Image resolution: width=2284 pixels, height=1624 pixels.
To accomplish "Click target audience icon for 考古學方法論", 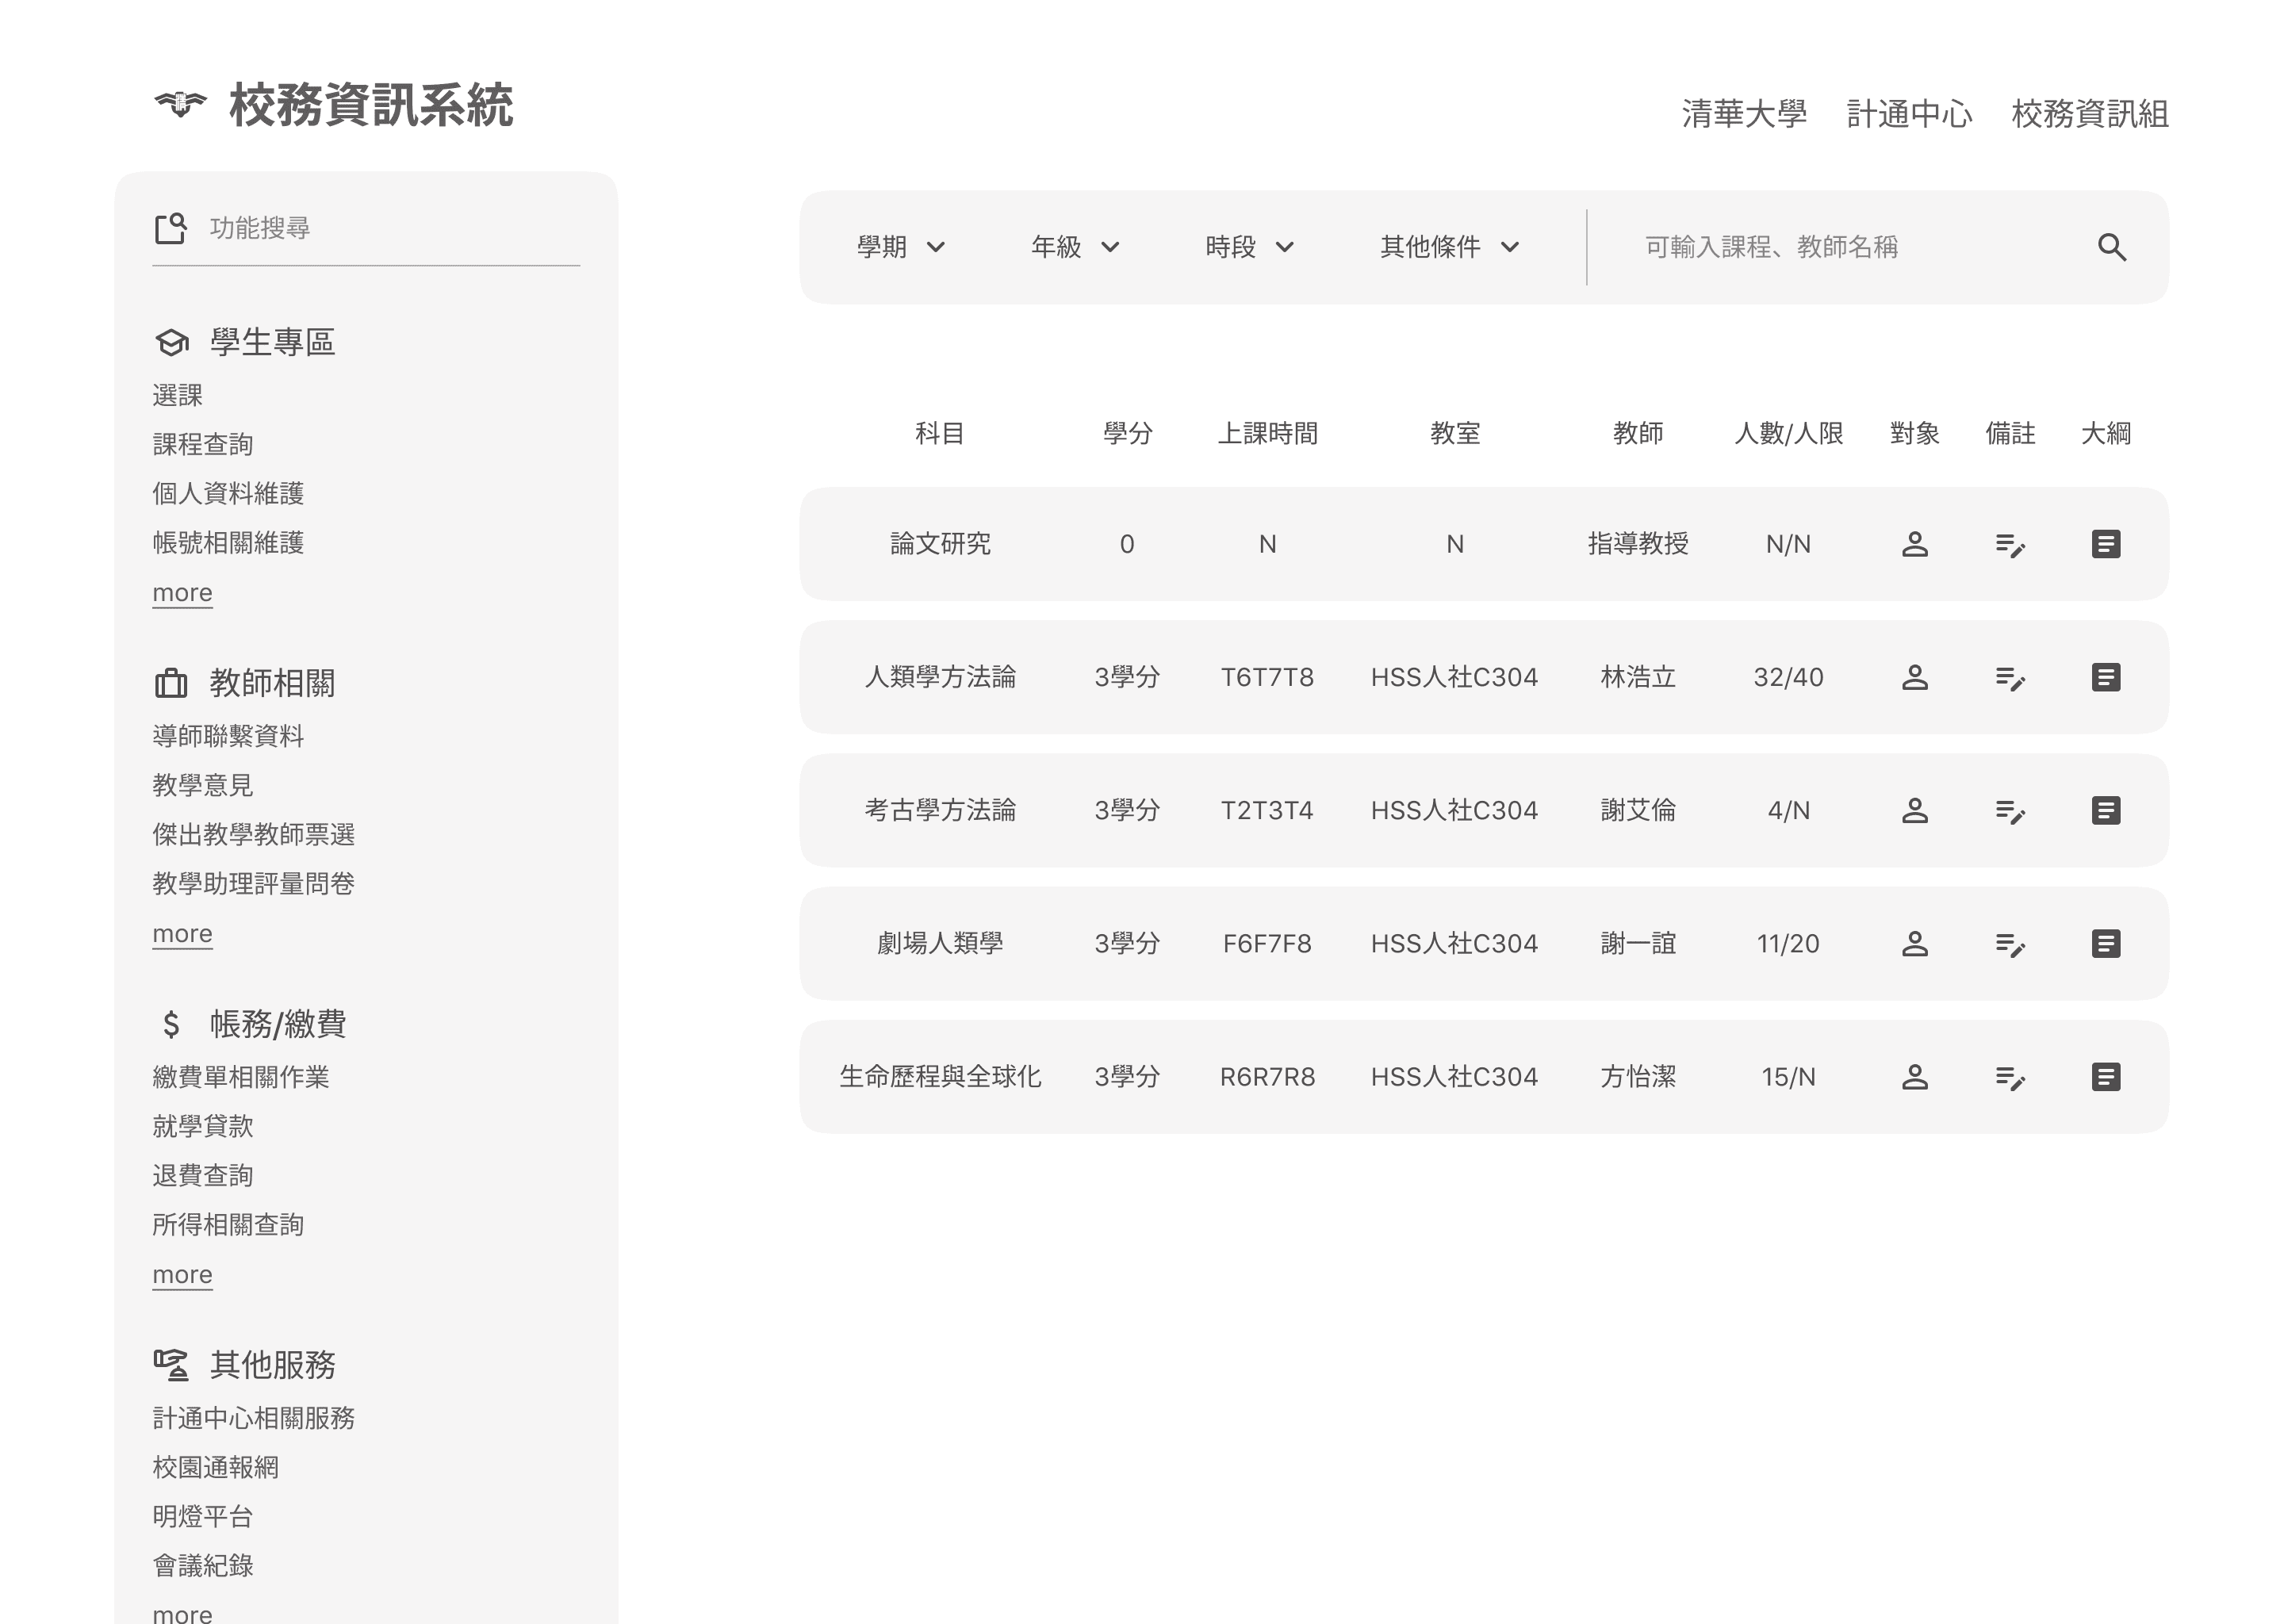I will pos(1914,811).
